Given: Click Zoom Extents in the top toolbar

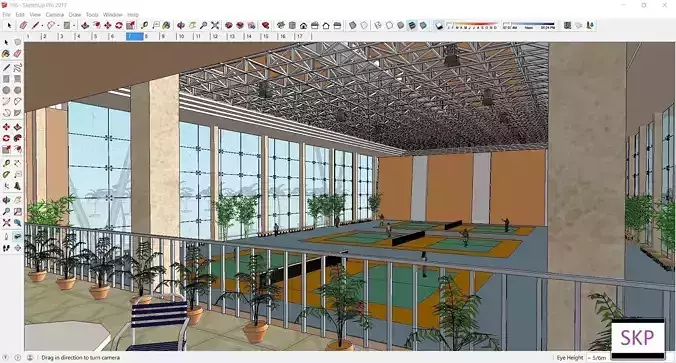Looking at the screenshot, I should (x=215, y=25).
